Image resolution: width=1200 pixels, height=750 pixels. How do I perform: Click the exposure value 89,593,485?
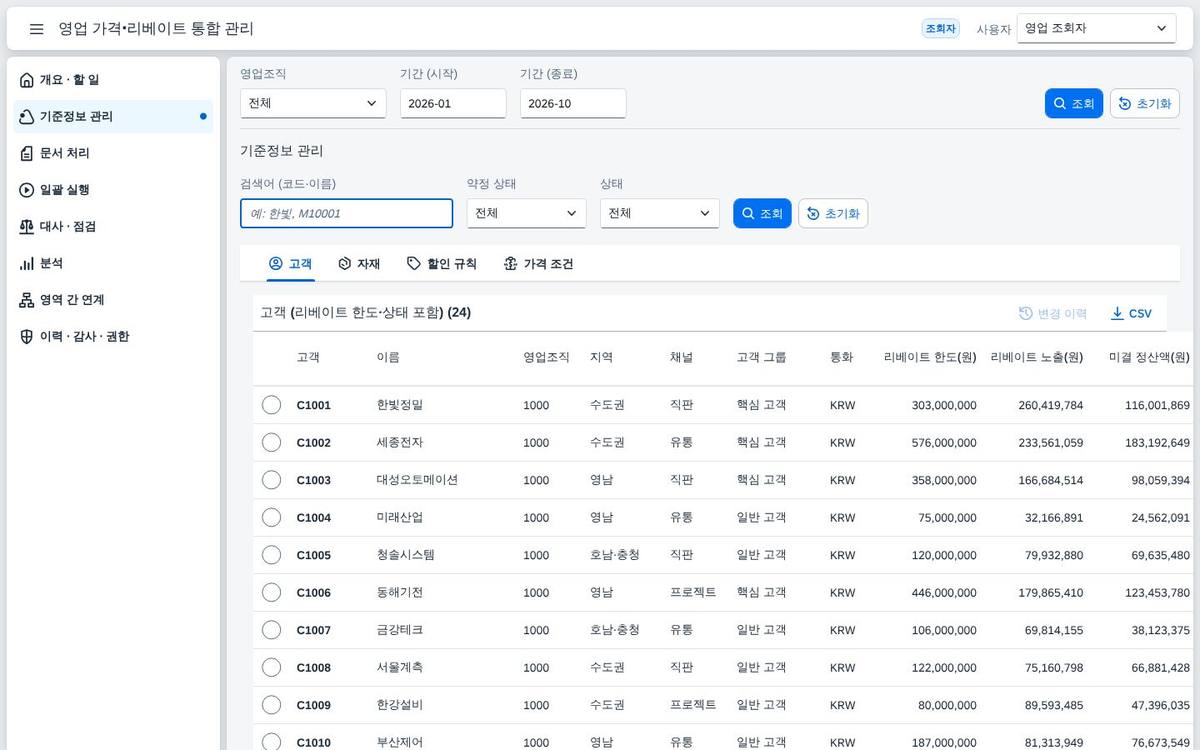point(1054,705)
